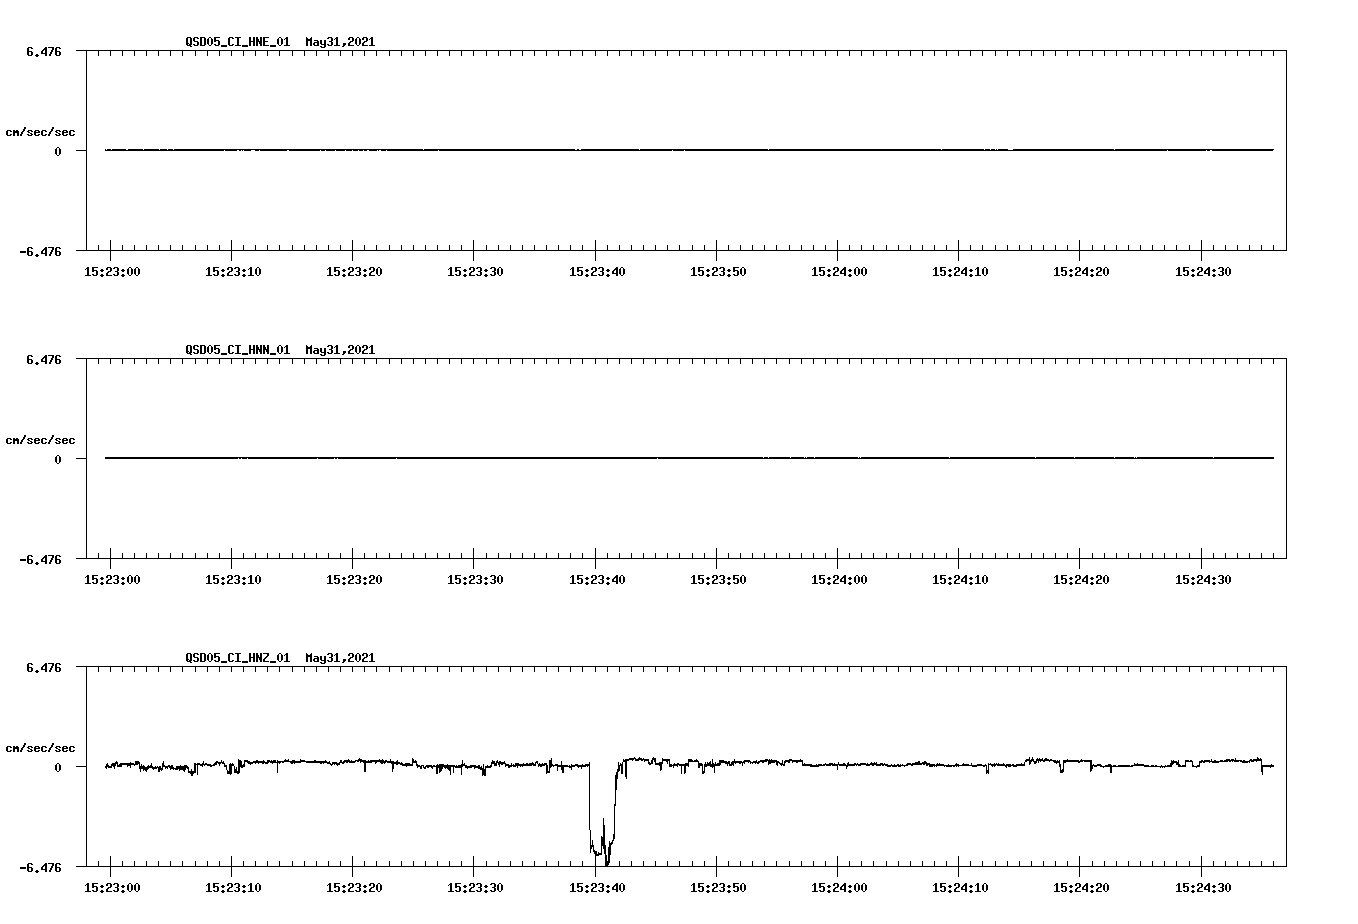Click the cm/sec/sec unit label on HNZ plot

[x=40, y=748]
